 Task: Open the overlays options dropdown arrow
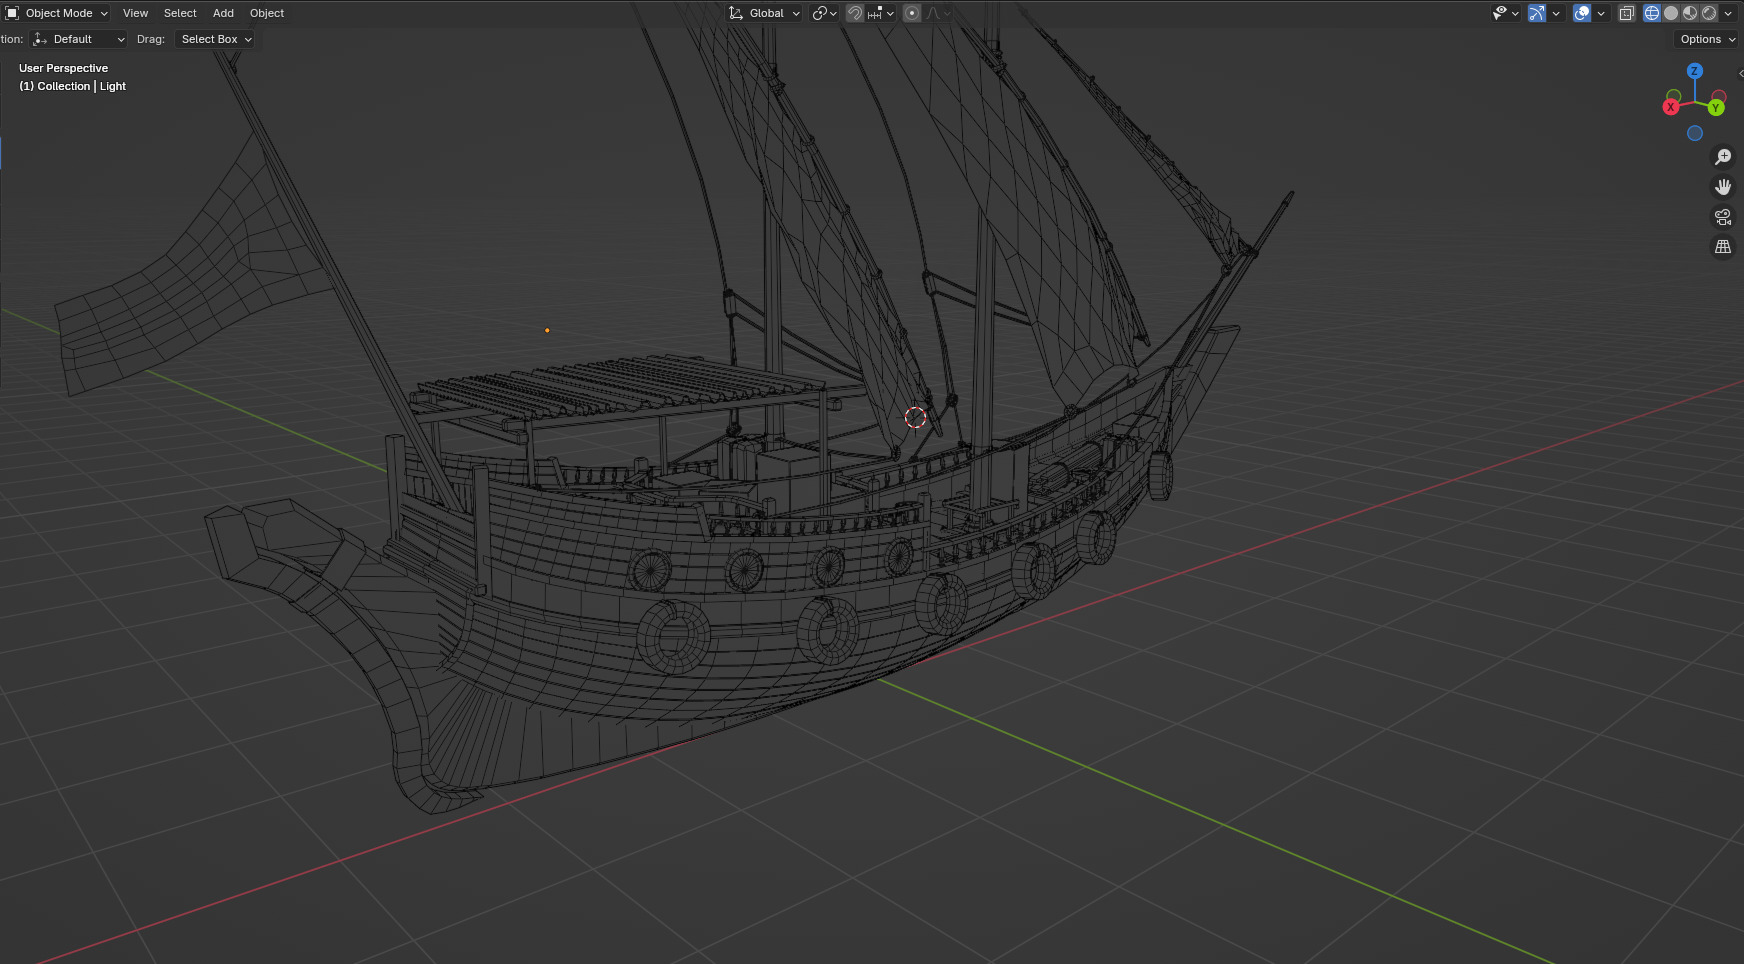(x=1601, y=13)
